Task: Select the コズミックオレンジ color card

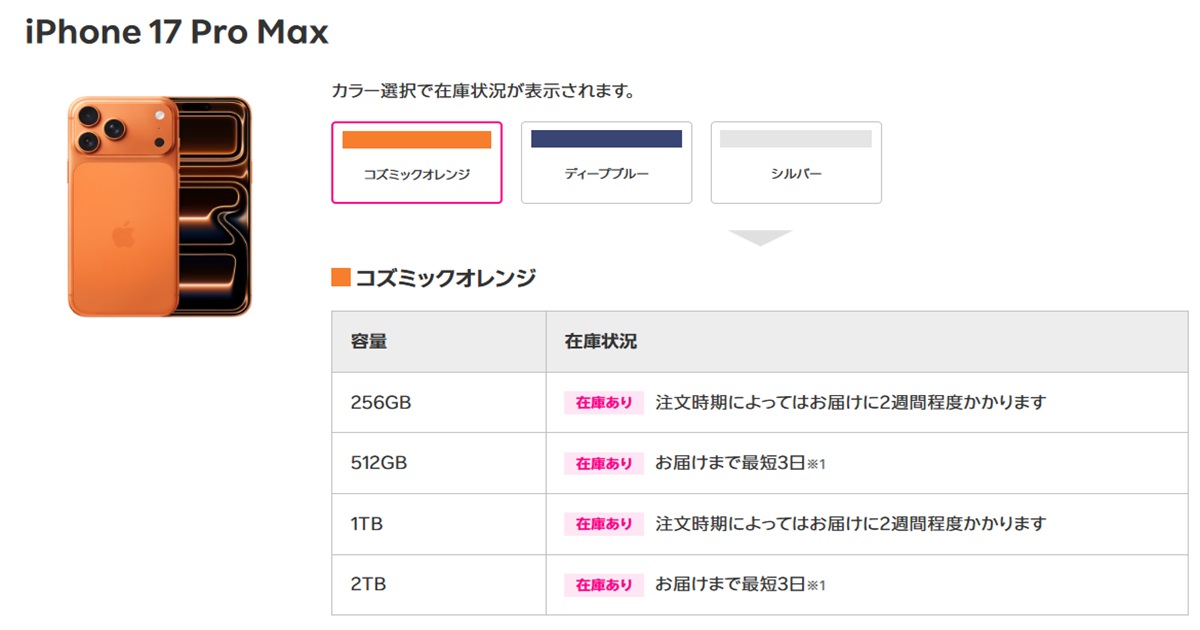Action: 416,162
